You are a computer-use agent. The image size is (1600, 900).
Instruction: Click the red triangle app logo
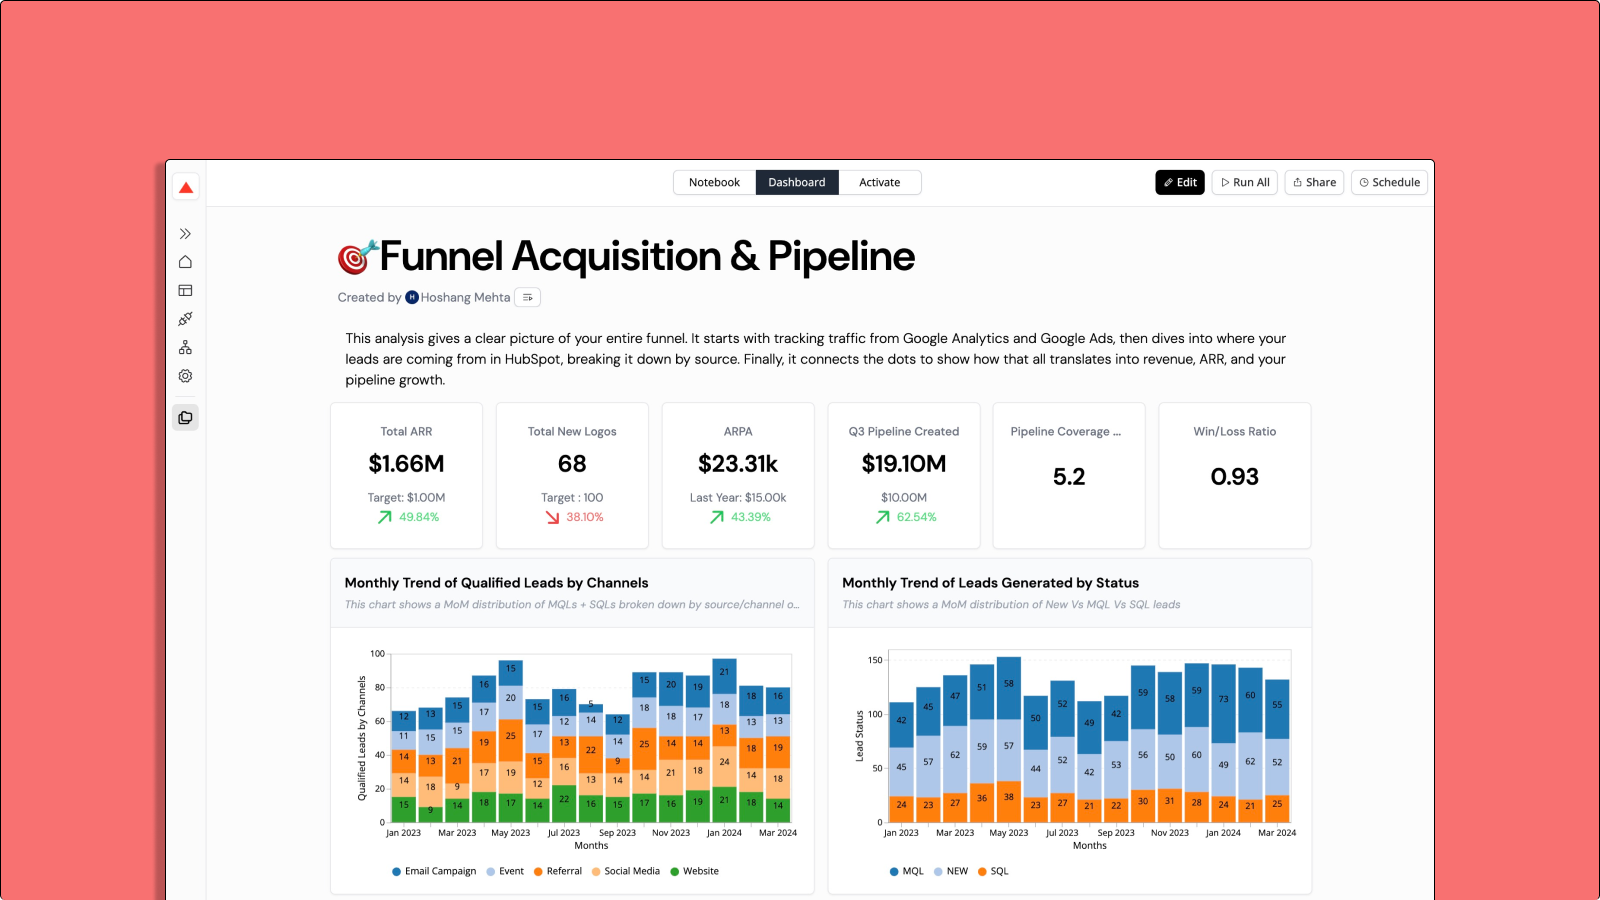186,187
